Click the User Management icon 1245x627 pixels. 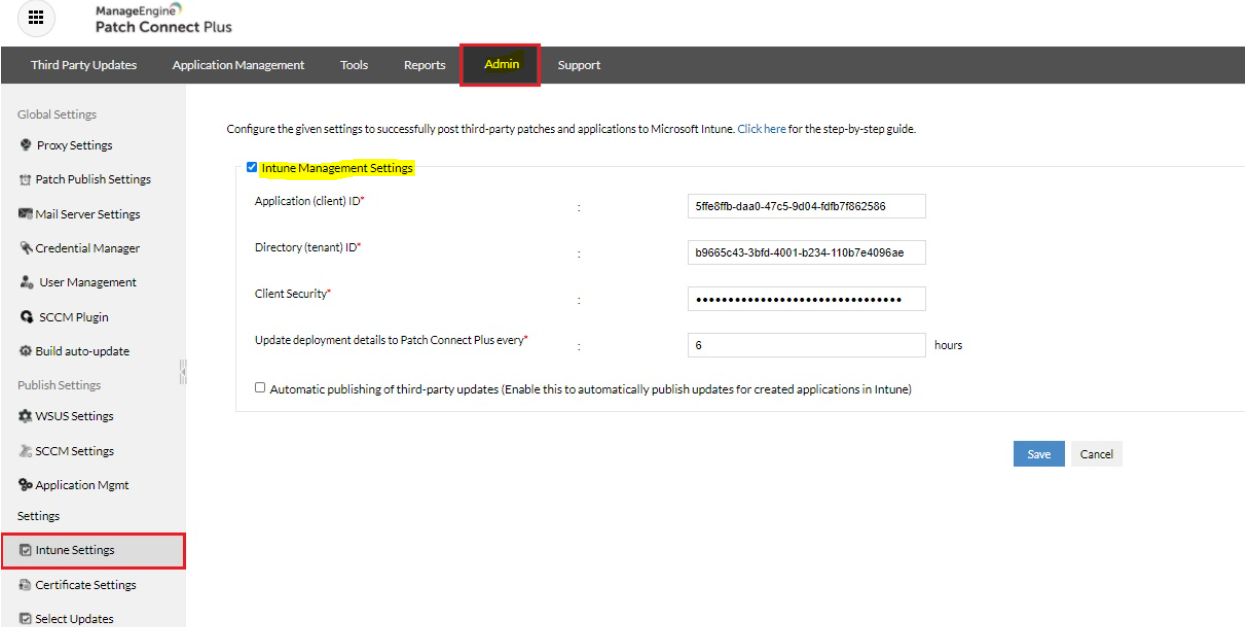pyautogui.click(x=26, y=283)
